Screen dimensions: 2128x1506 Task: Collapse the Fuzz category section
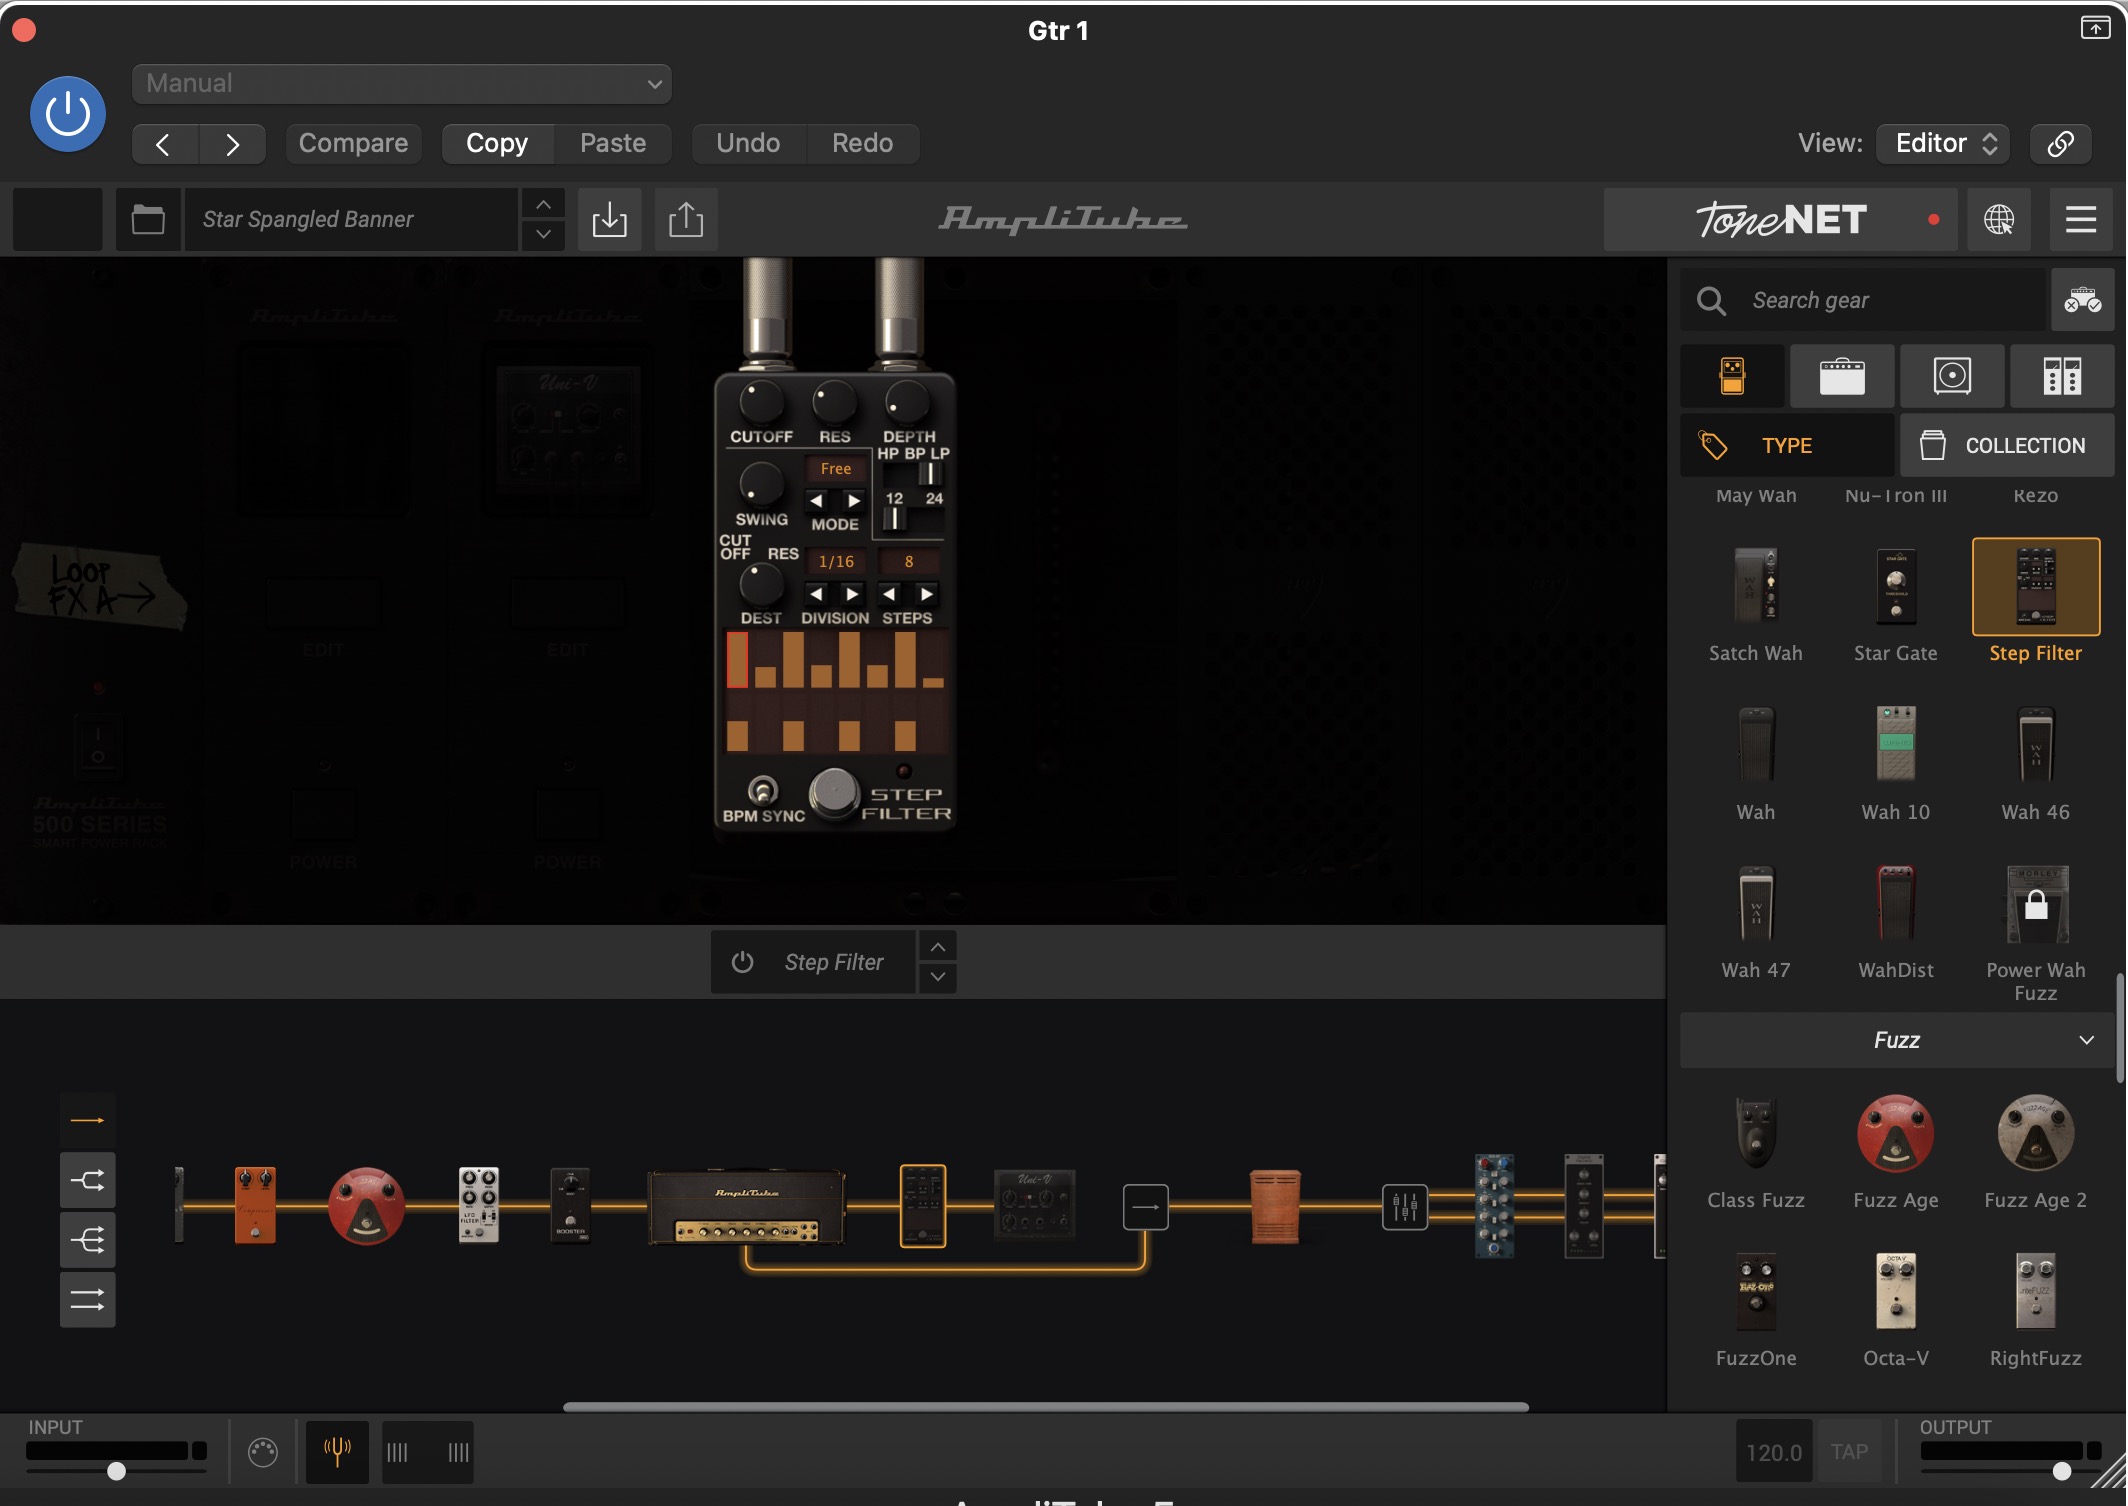point(1897,1040)
